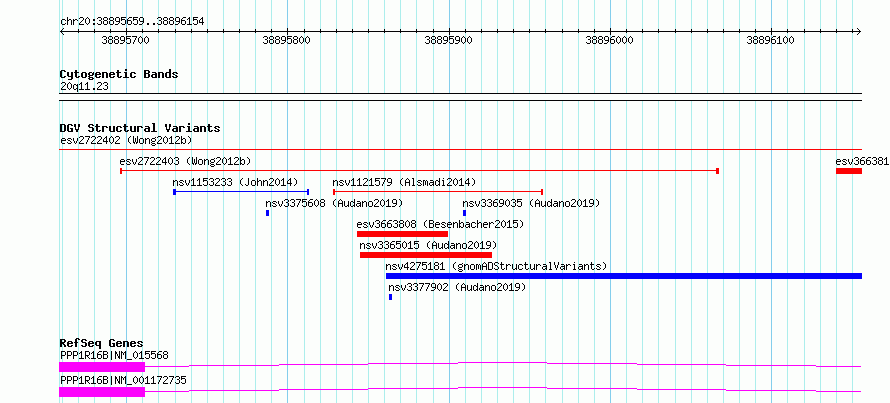The image size is (890, 403).
Task: Click the 38895700 ruler position label
Action: point(125,40)
